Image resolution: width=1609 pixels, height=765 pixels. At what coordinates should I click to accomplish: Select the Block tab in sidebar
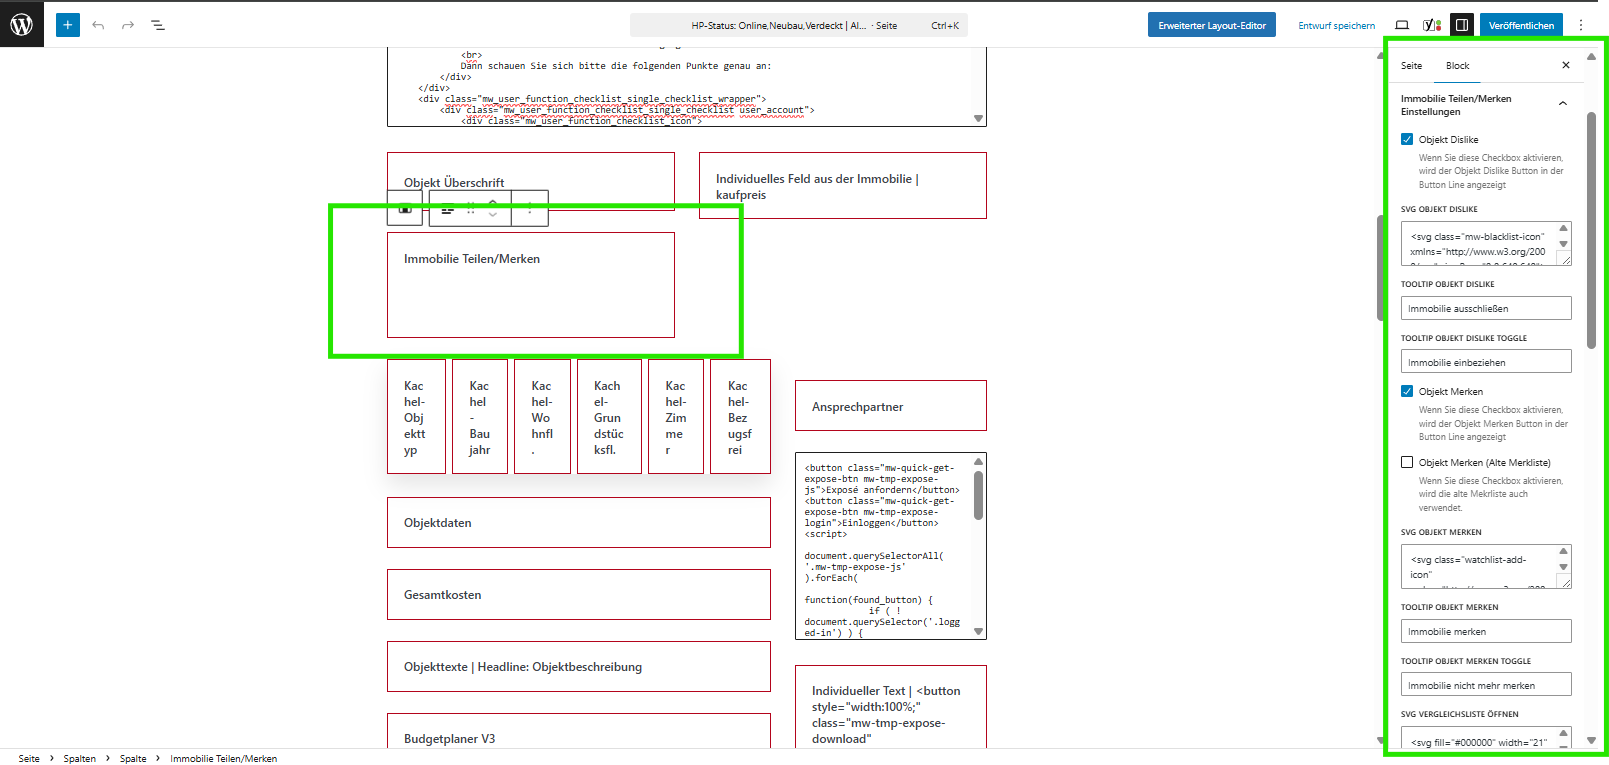[1457, 66]
